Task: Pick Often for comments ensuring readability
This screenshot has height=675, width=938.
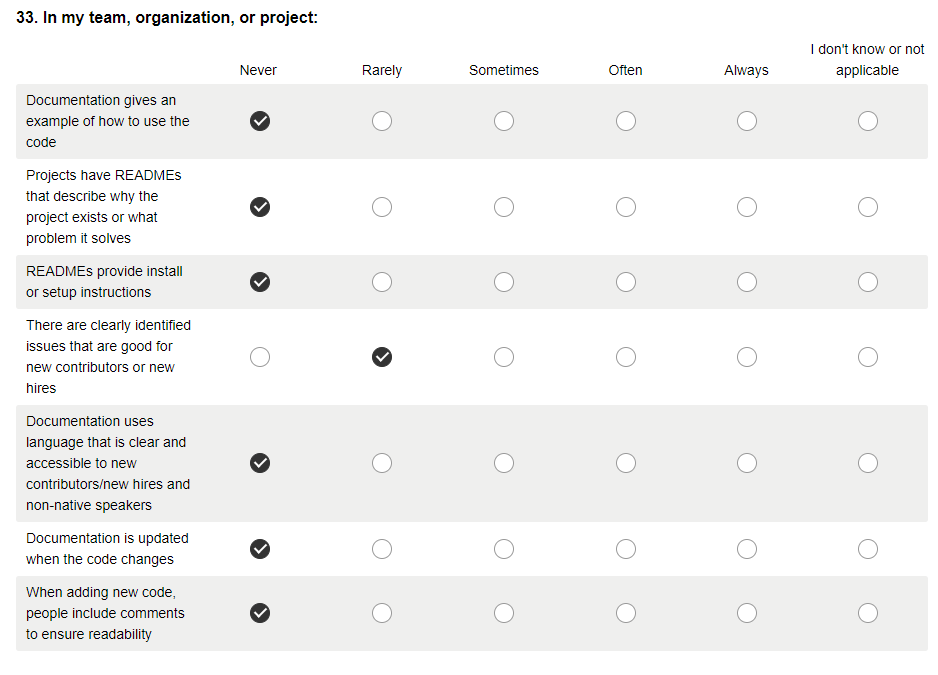Action: (x=626, y=613)
